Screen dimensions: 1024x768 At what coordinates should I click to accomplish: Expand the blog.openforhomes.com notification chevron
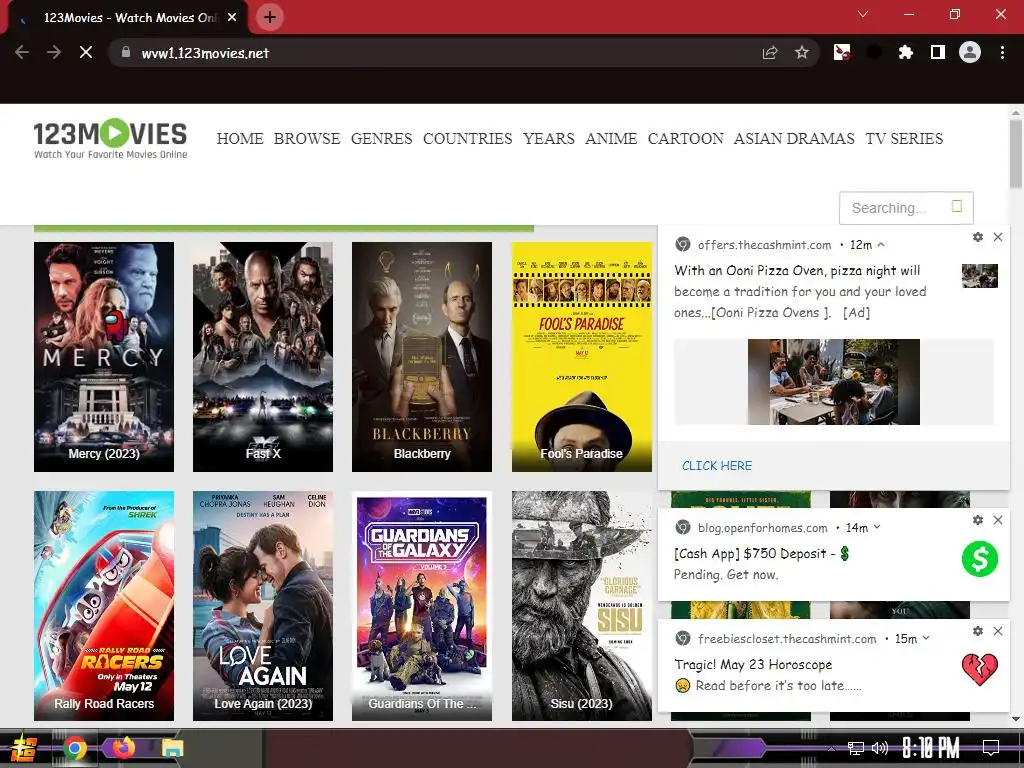point(877,527)
